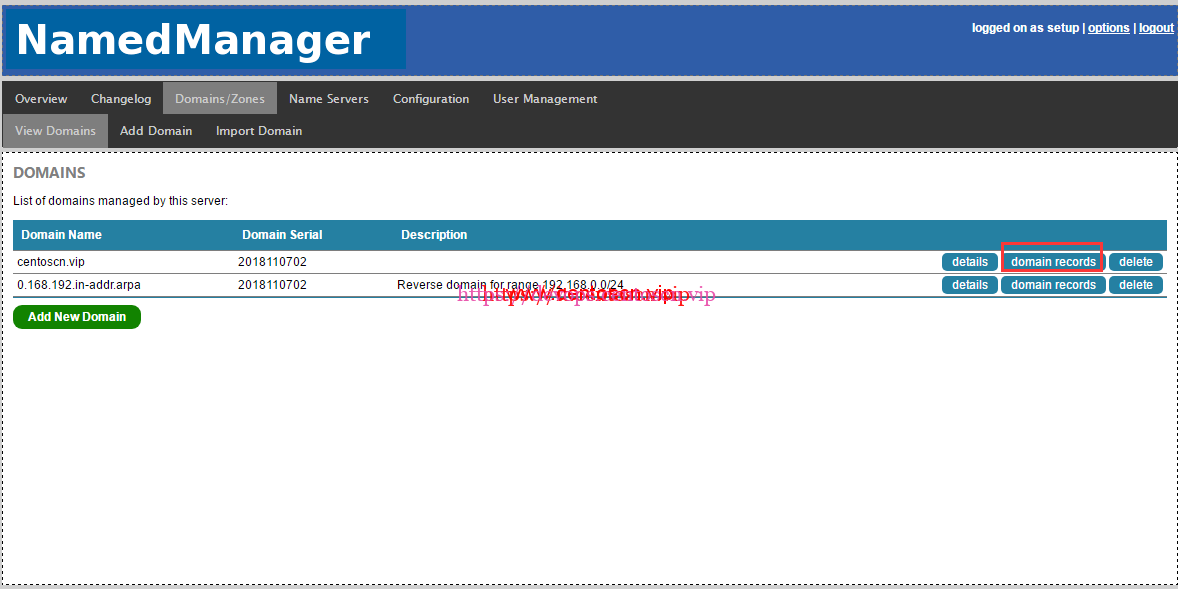Open the Import Domain sub-tab

259,131
